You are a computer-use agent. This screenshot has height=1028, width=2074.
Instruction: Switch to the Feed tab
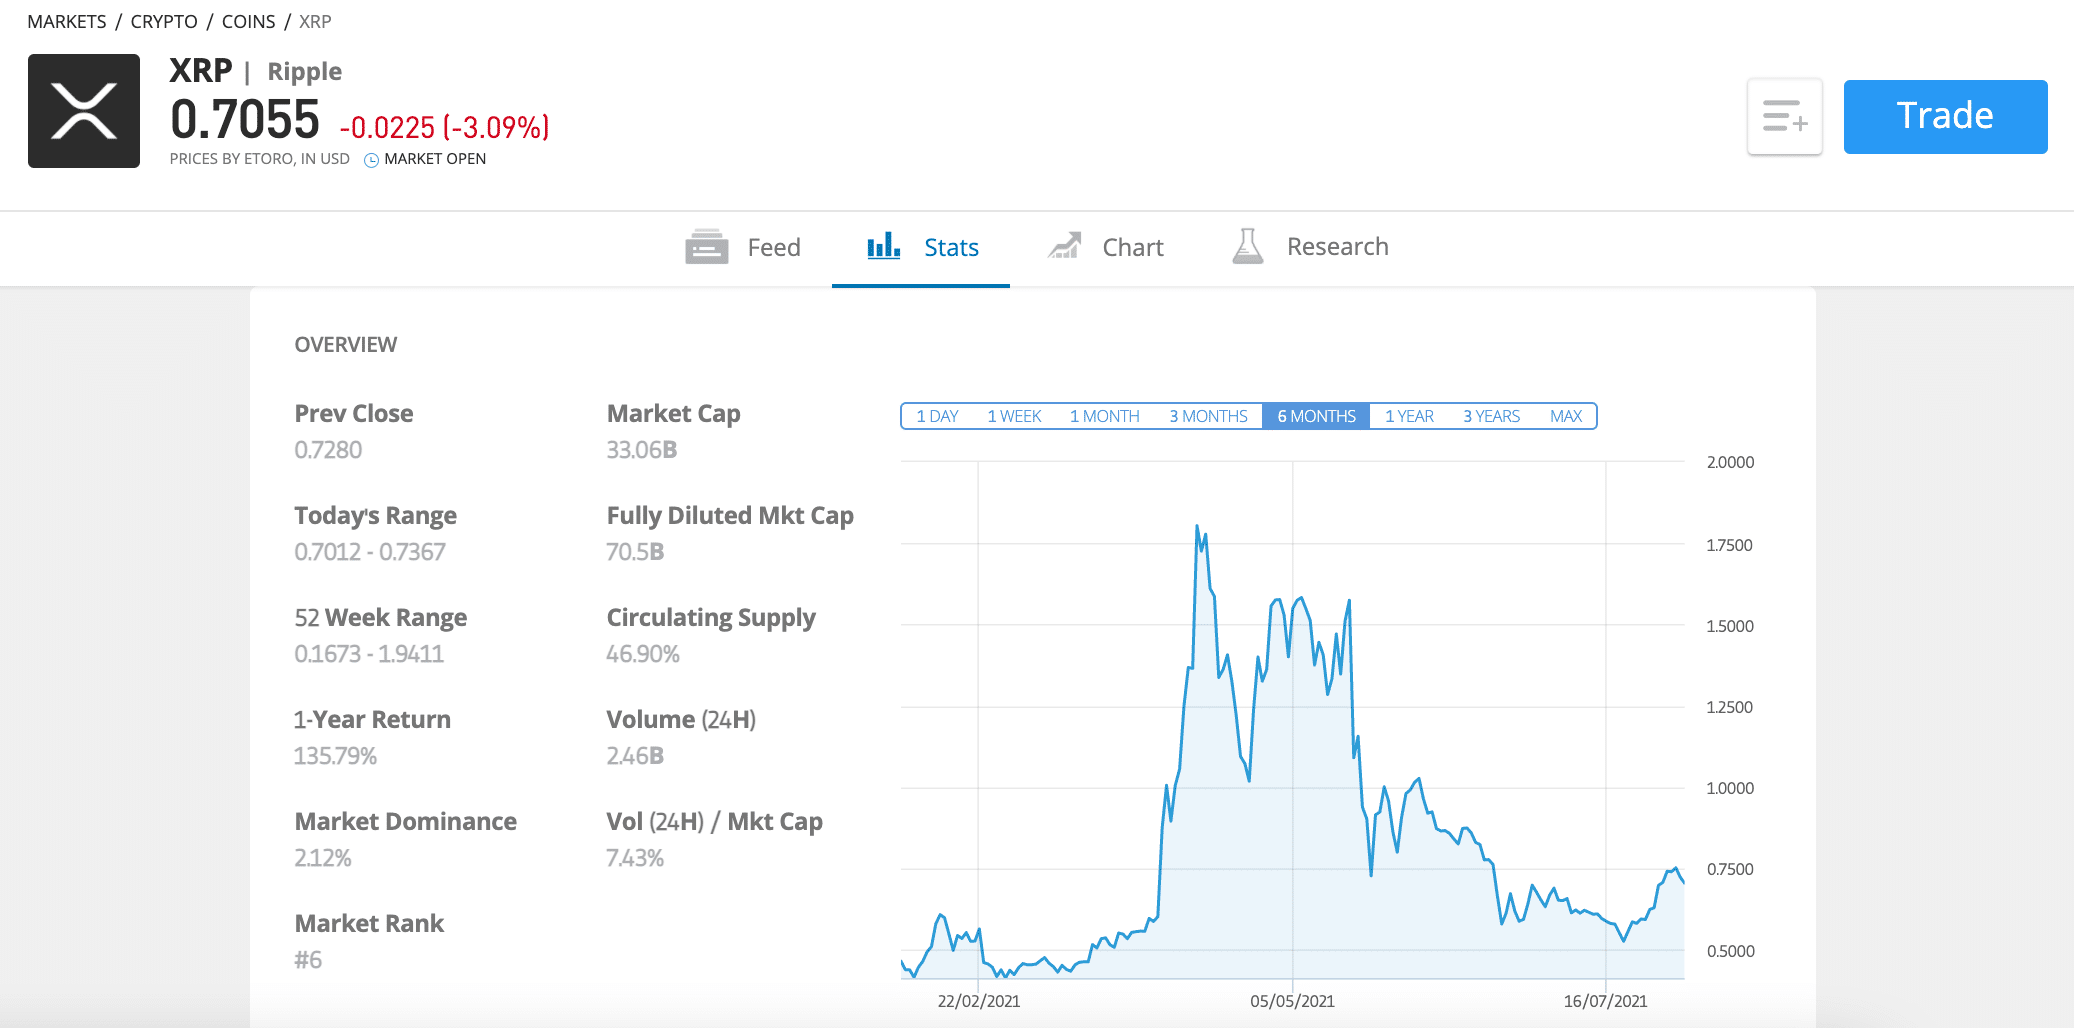(x=772, y=247)
